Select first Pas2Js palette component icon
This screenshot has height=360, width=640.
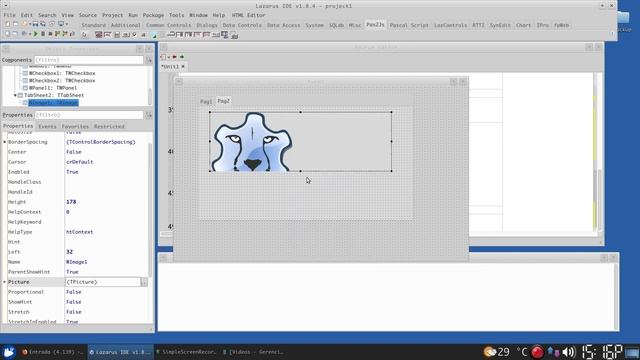pyautogui.click(x=98, y=35)
